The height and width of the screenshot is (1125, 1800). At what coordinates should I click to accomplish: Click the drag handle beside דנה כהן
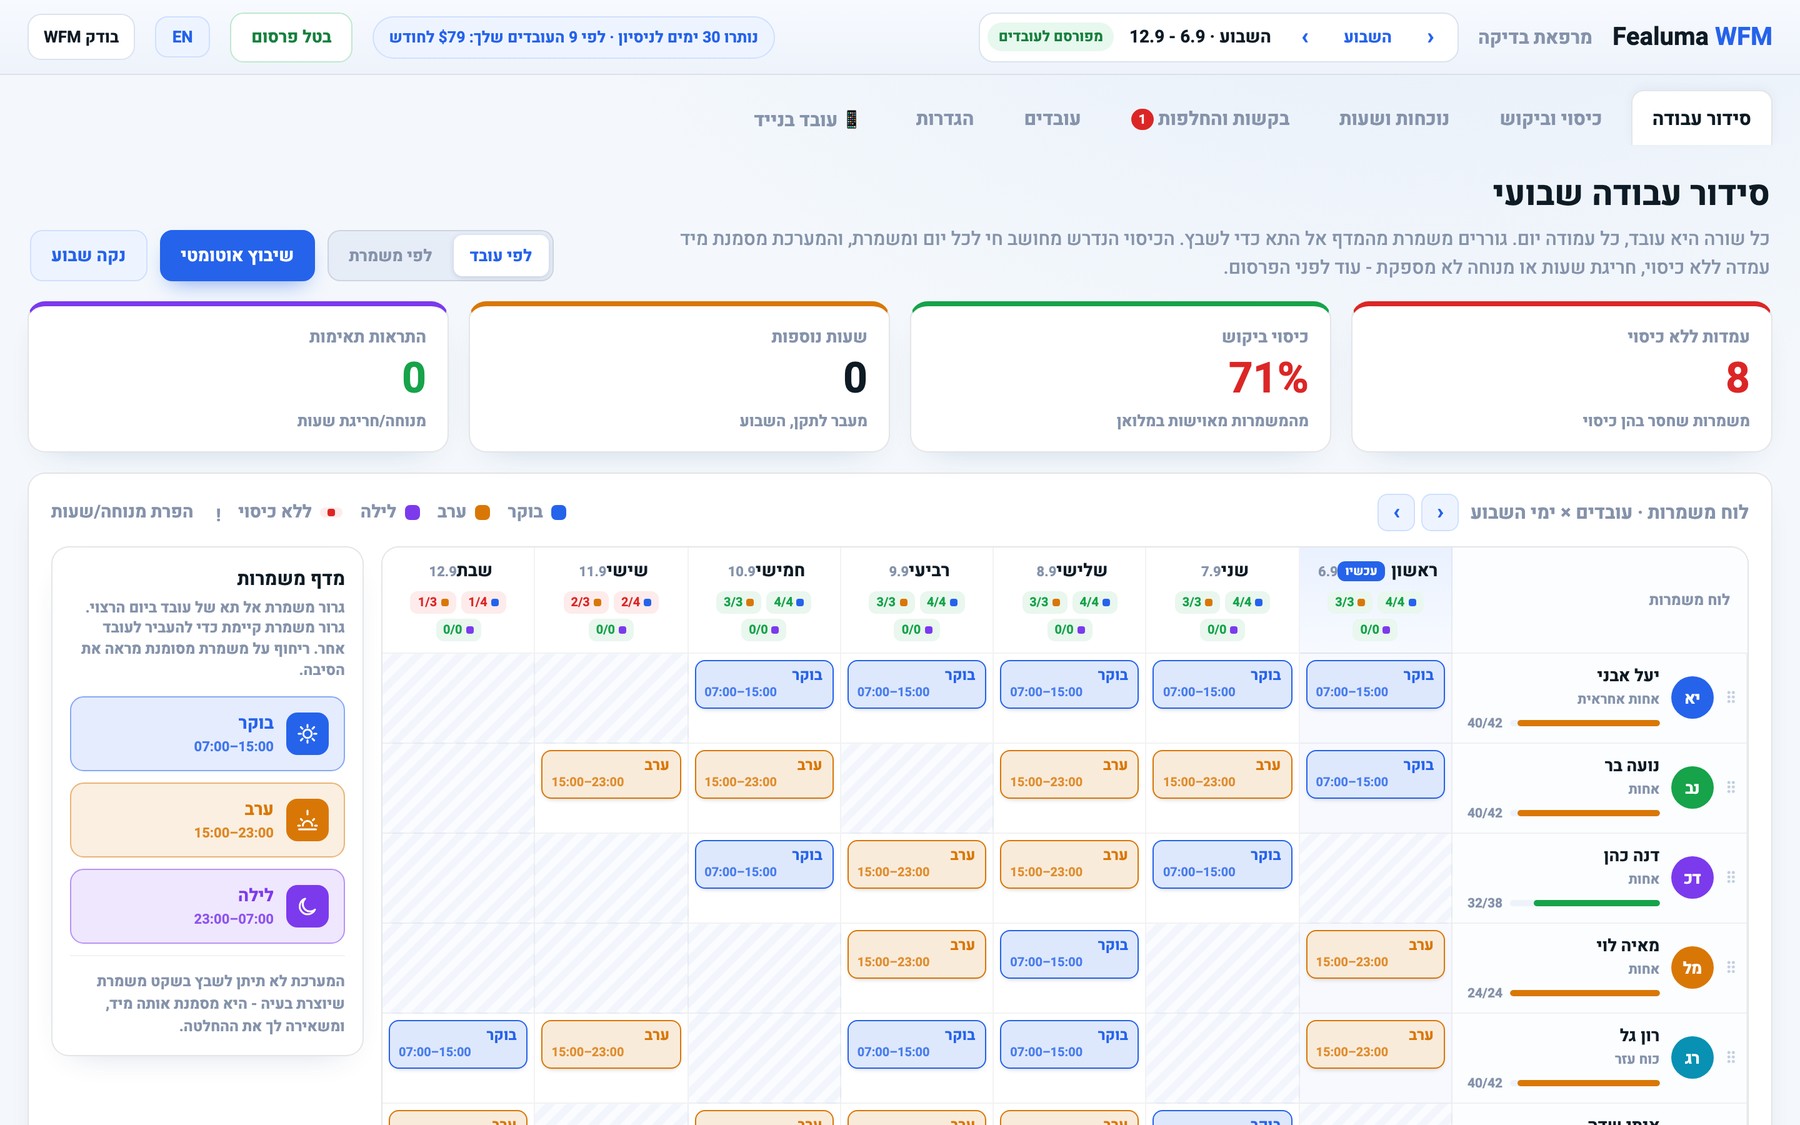pyautogui.click(x=1731, y=877)
